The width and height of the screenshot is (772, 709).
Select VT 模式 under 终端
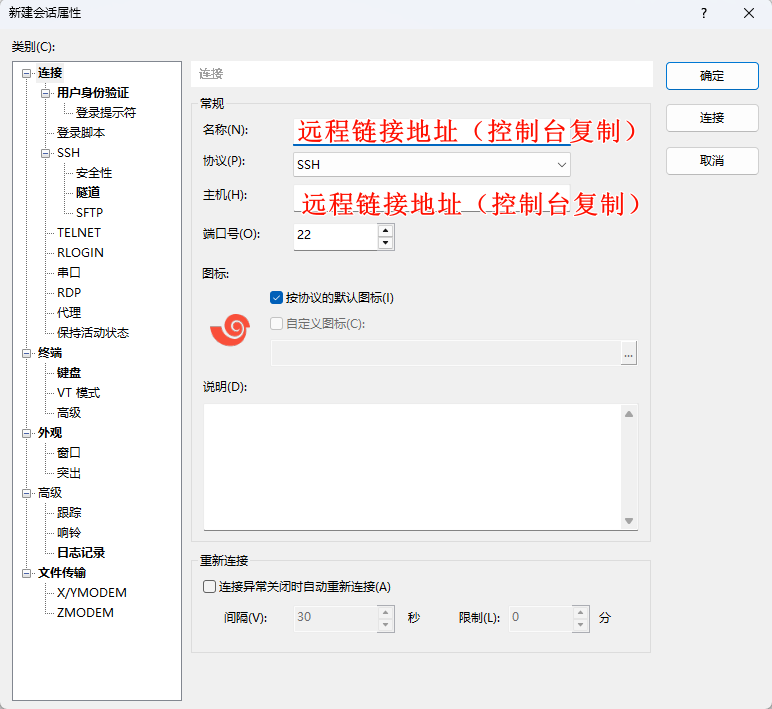pyautogui.click(x=78, y=393)
